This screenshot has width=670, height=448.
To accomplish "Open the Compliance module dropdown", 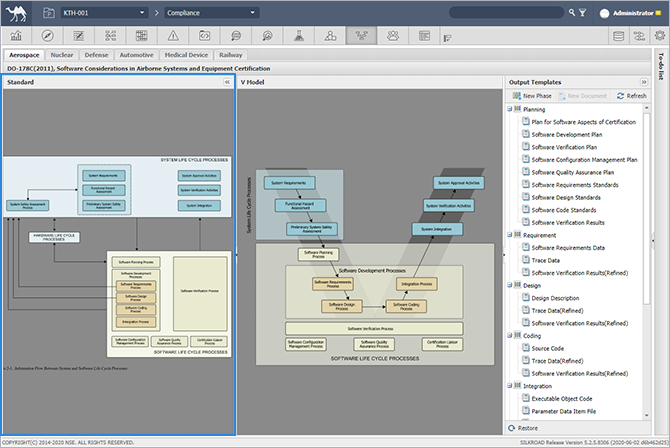I will point(212,13).
